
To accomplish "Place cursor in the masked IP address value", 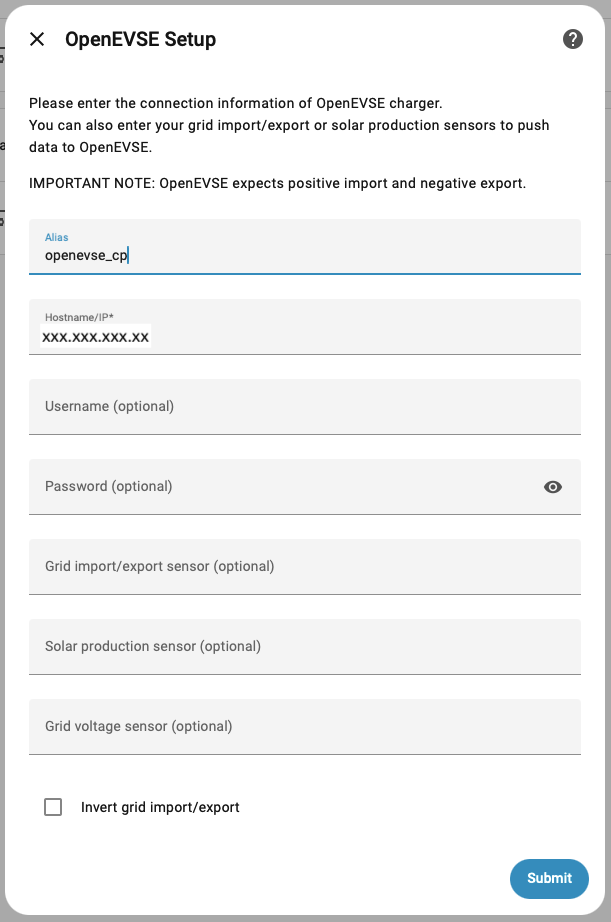I will click(96, 337).
